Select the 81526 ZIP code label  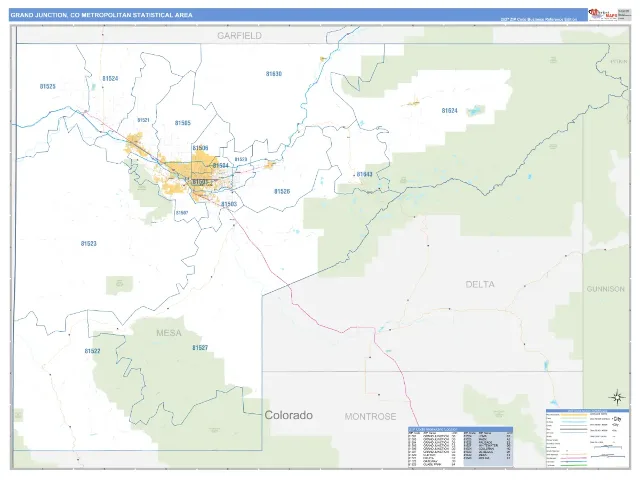click(282, 191)
